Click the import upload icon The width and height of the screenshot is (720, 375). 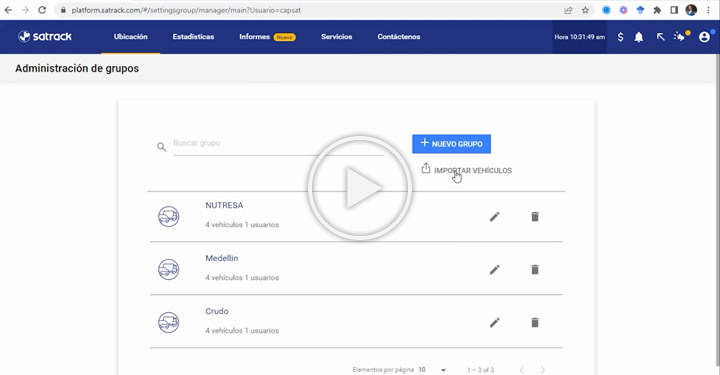click(426, 168)
